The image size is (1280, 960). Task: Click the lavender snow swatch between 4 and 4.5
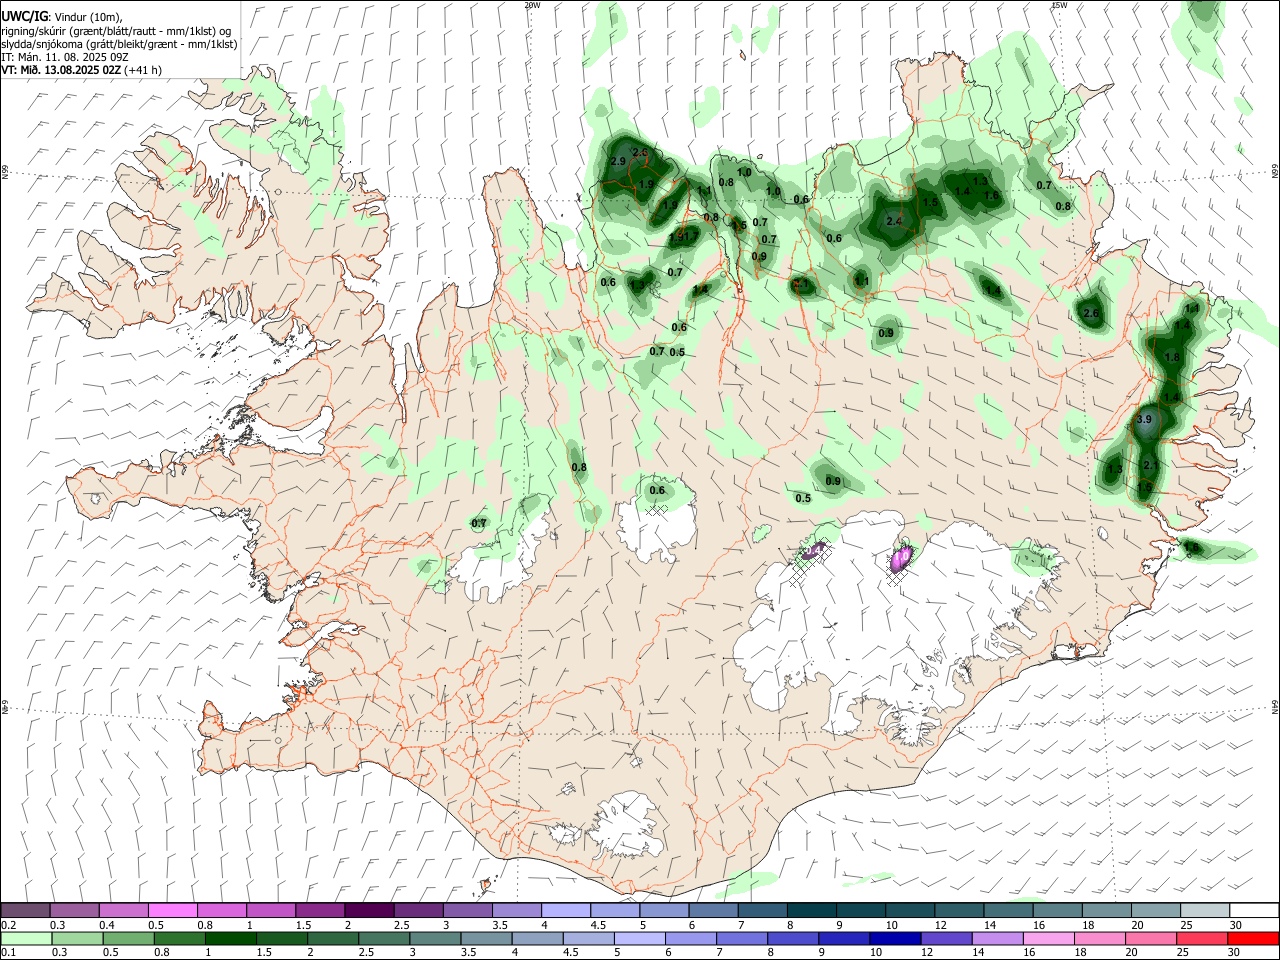tap(565, 911)
